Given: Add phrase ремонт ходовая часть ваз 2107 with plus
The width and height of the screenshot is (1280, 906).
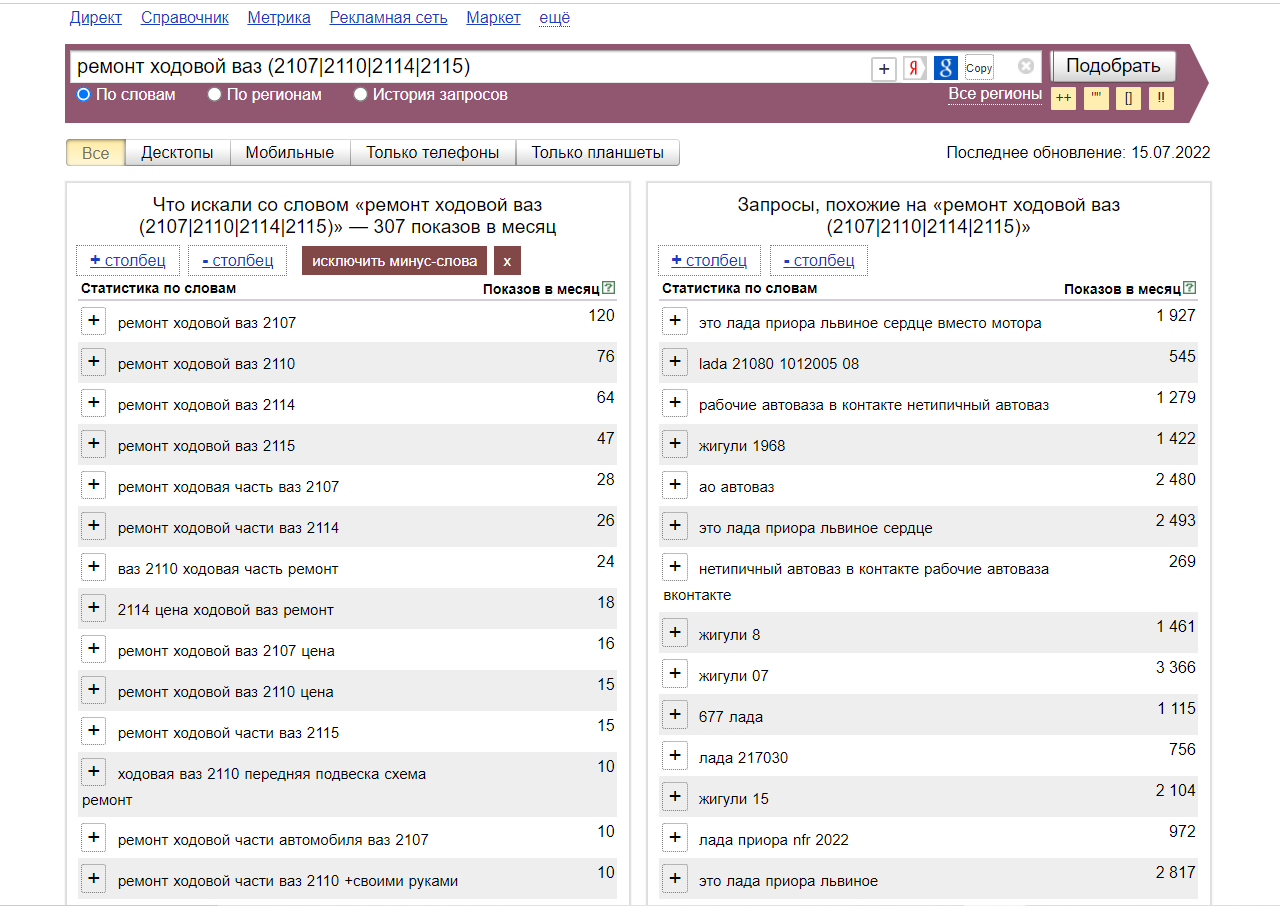Looking at the screenshot, I should tap(94, 484).
